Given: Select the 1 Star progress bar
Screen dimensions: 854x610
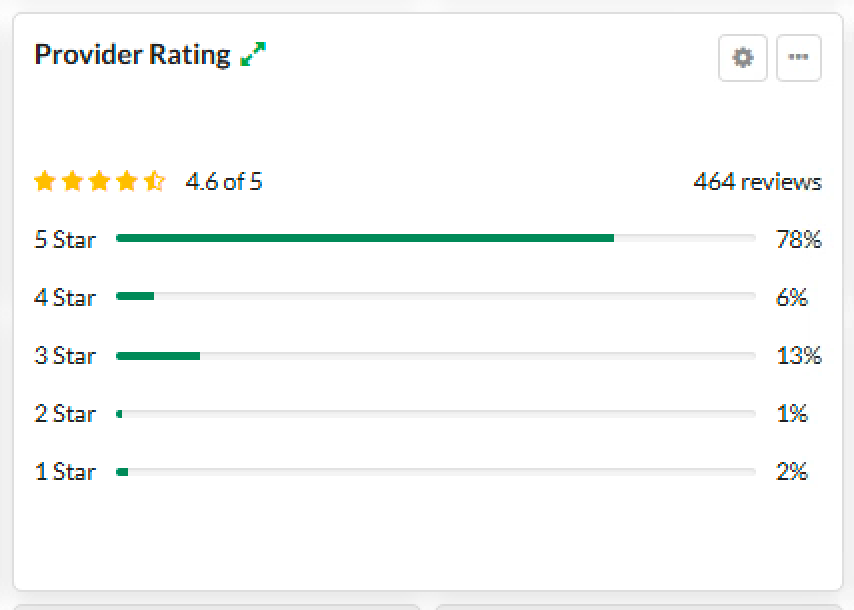Looking at the screenshot, I should (435, 471).
